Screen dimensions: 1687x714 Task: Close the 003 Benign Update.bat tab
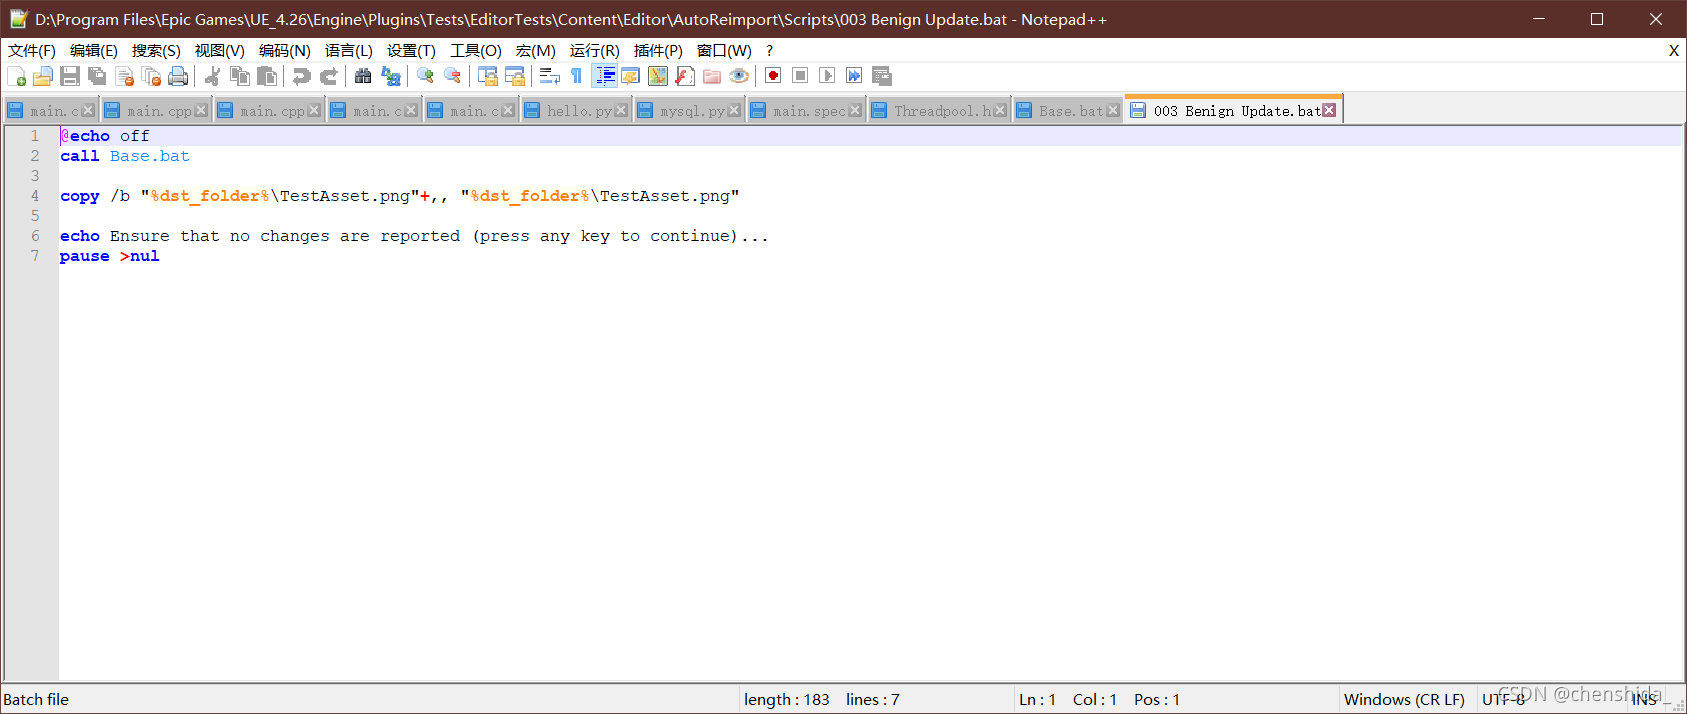[1329, 110]
